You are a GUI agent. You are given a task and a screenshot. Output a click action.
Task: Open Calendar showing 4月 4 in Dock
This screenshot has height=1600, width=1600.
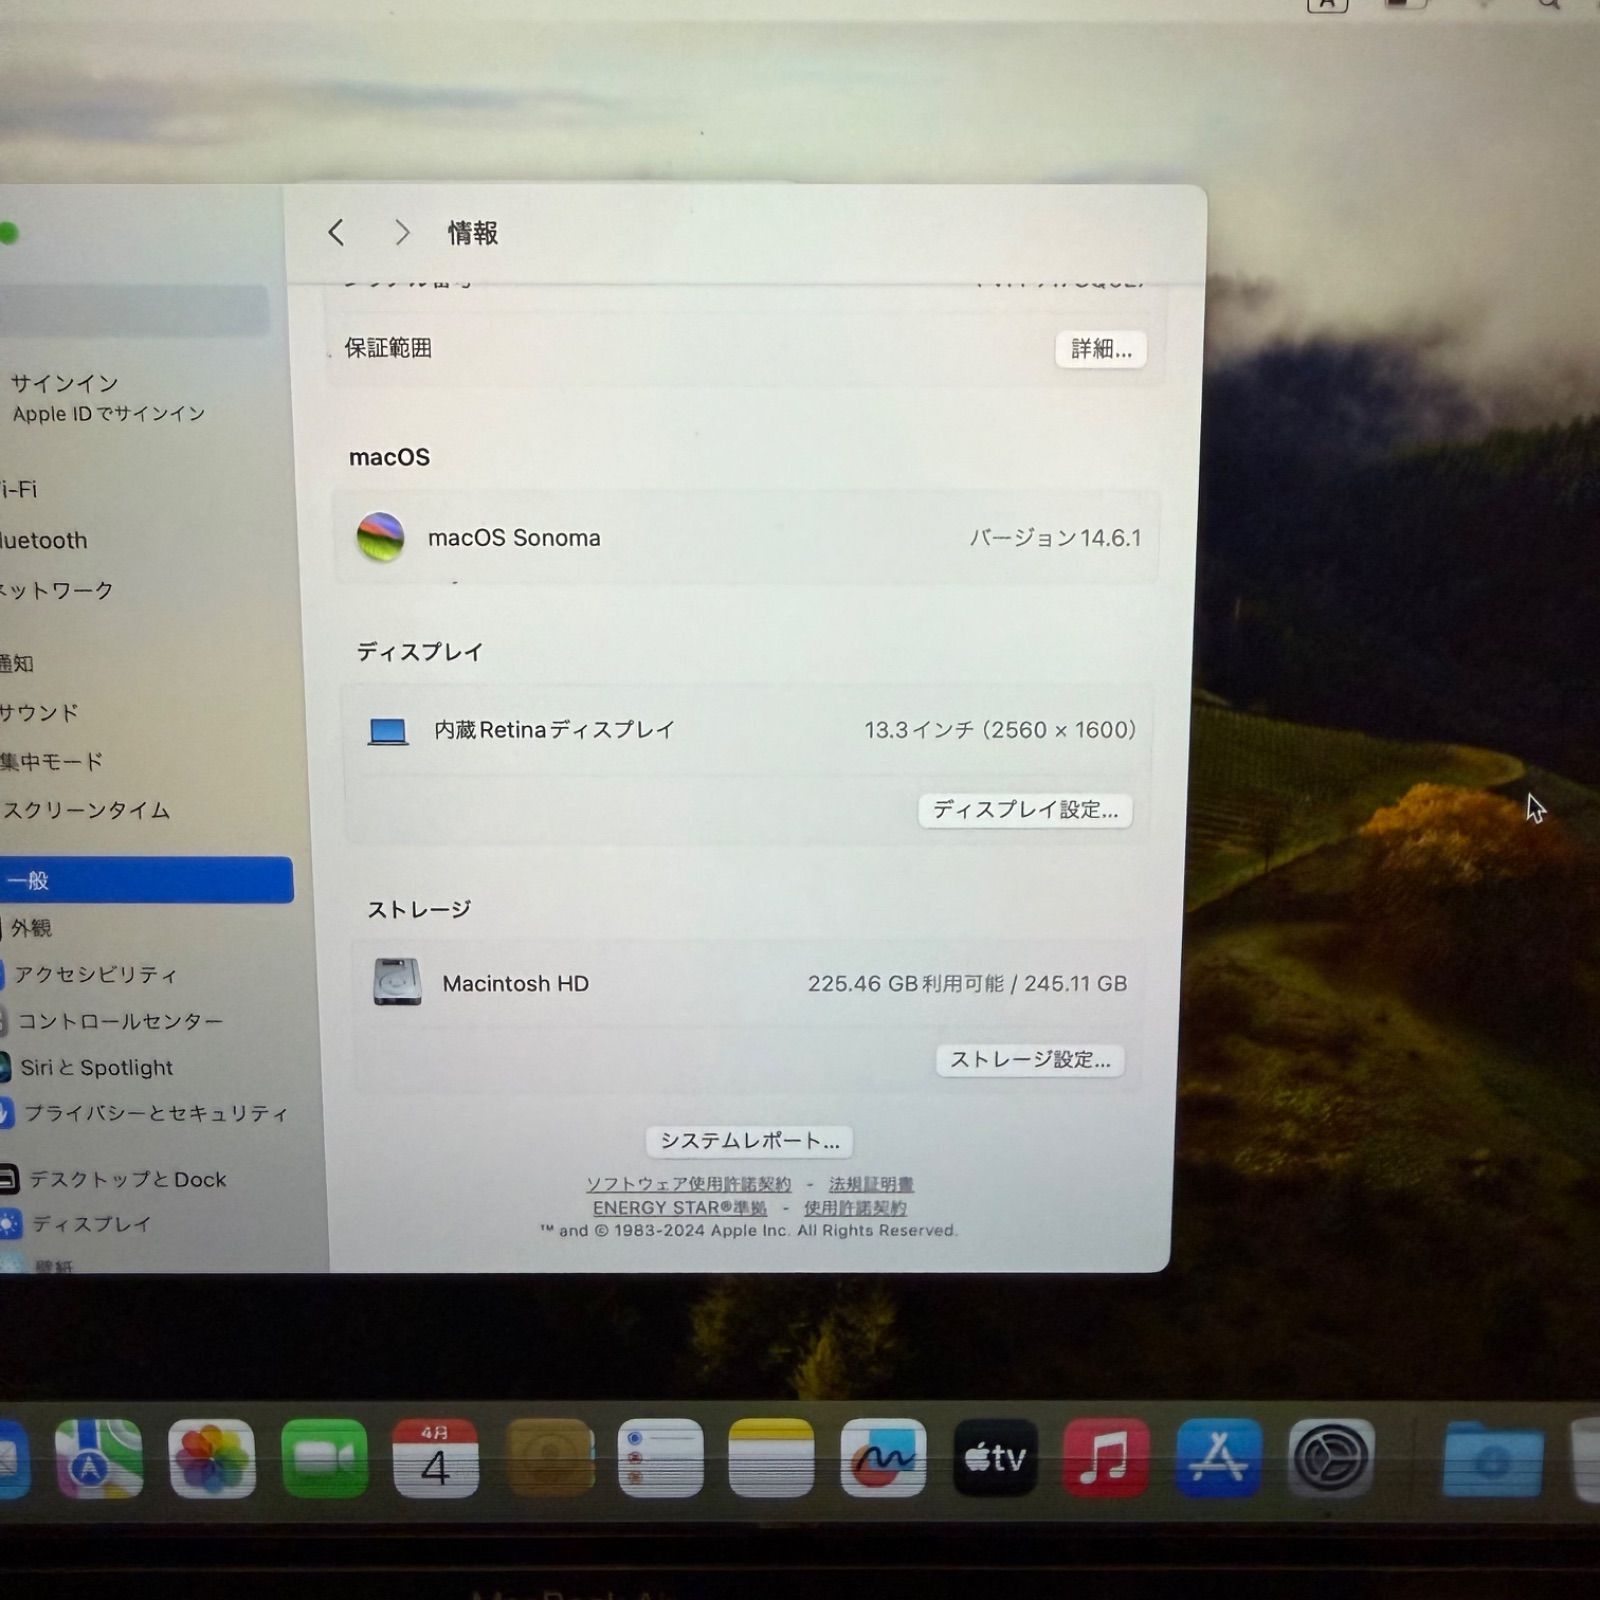coord(435,1458)
